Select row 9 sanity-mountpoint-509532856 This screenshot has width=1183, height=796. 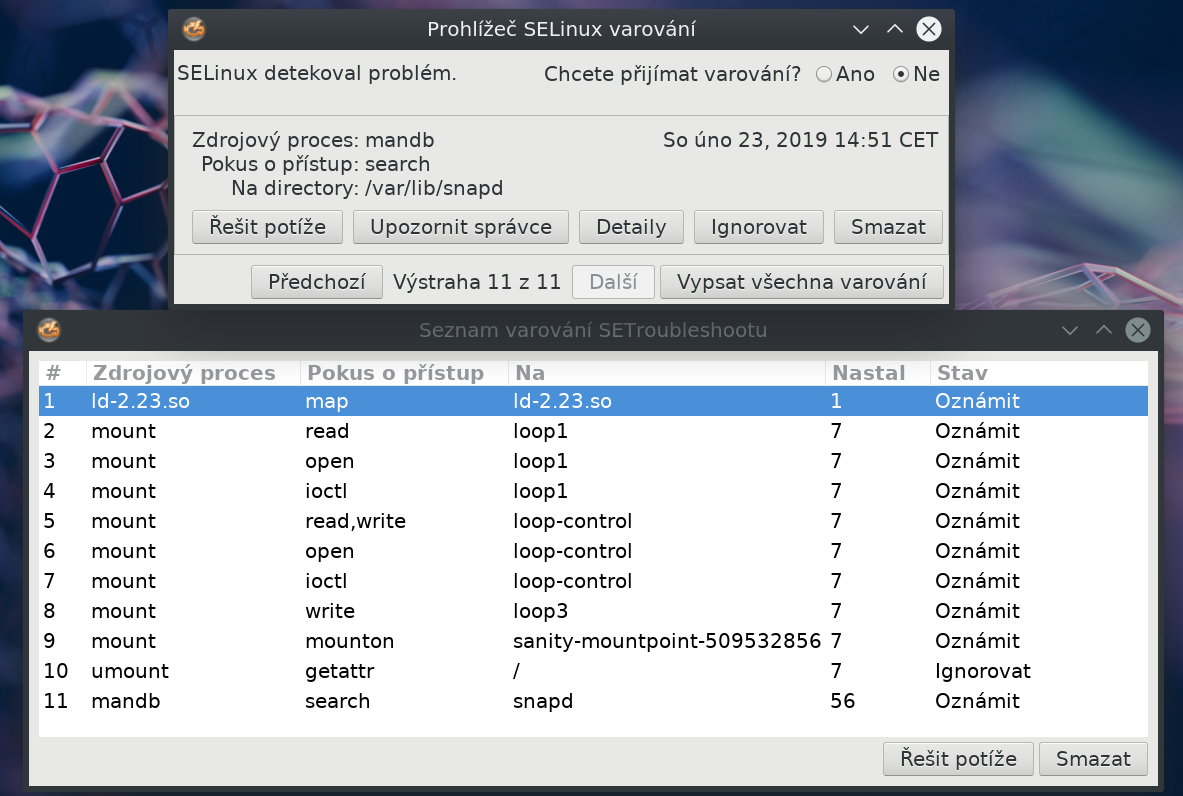593,641
